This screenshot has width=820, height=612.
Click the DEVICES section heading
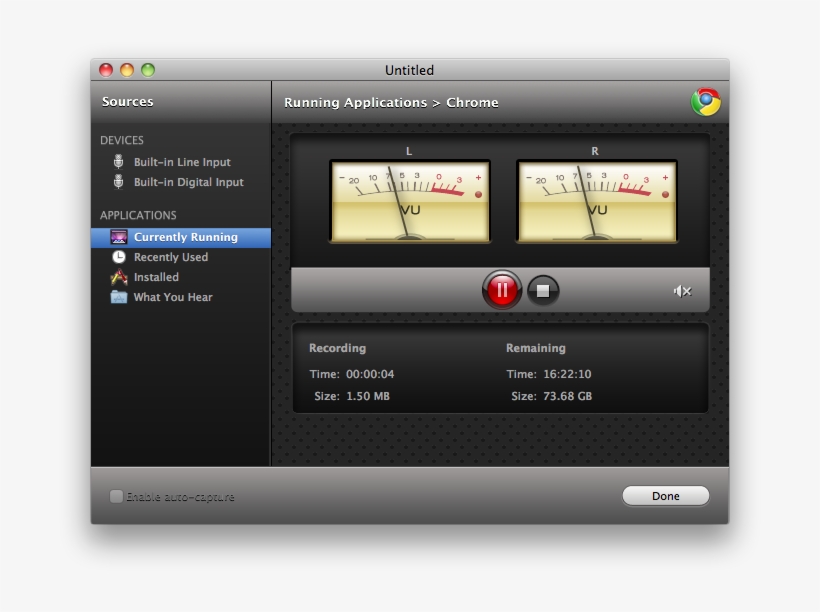(122, 140)
